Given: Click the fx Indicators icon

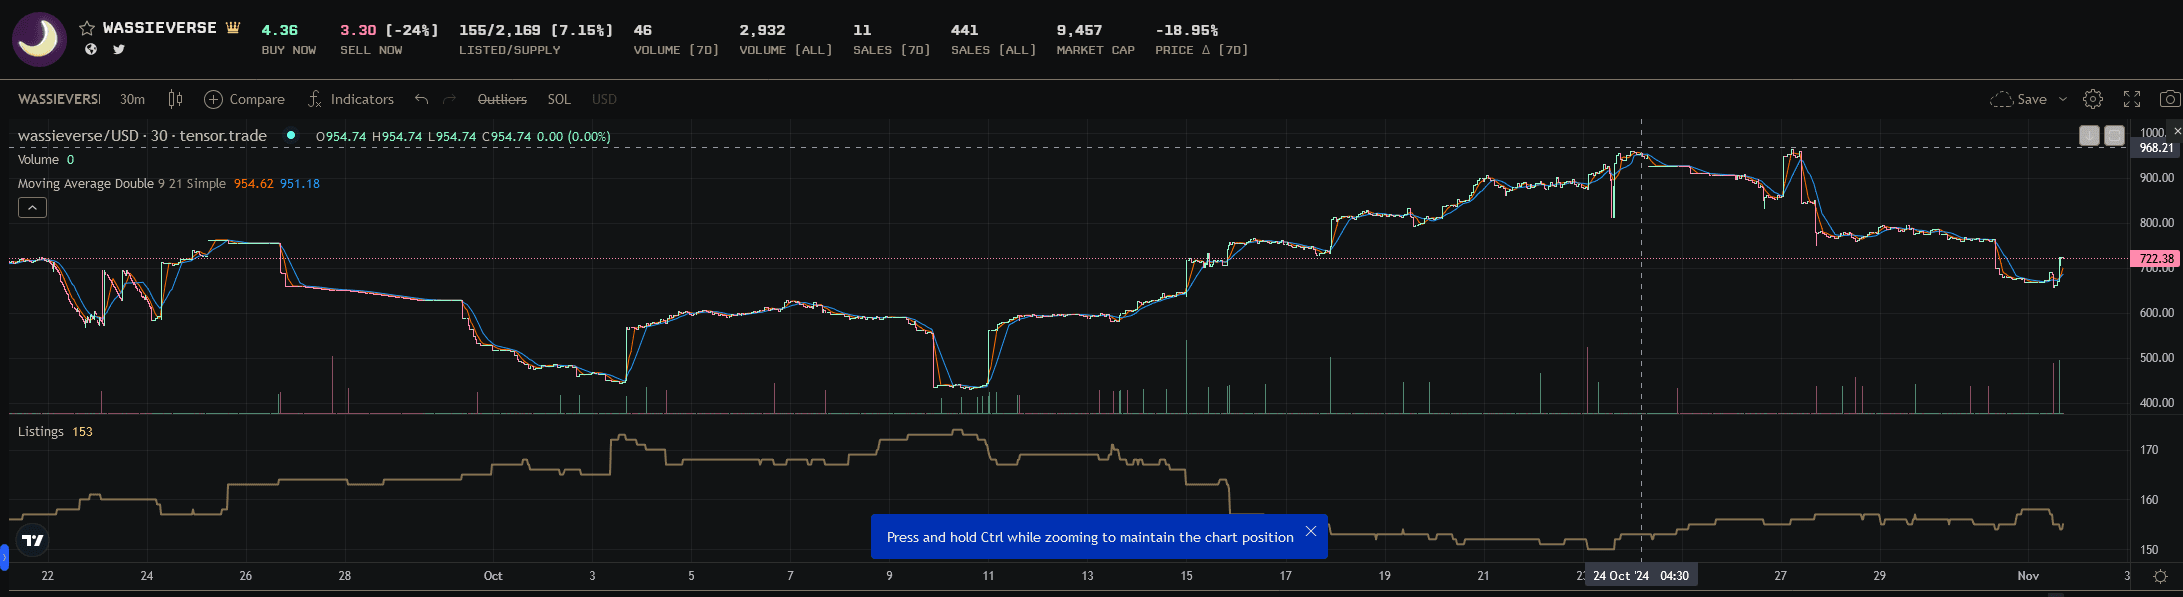Looking at the screenshot, I should click(x=315, y=99).
